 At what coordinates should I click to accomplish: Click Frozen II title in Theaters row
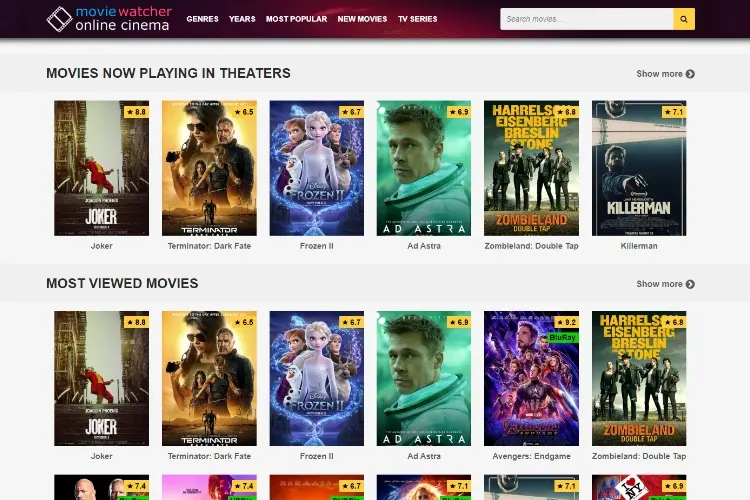coord(317,246)
